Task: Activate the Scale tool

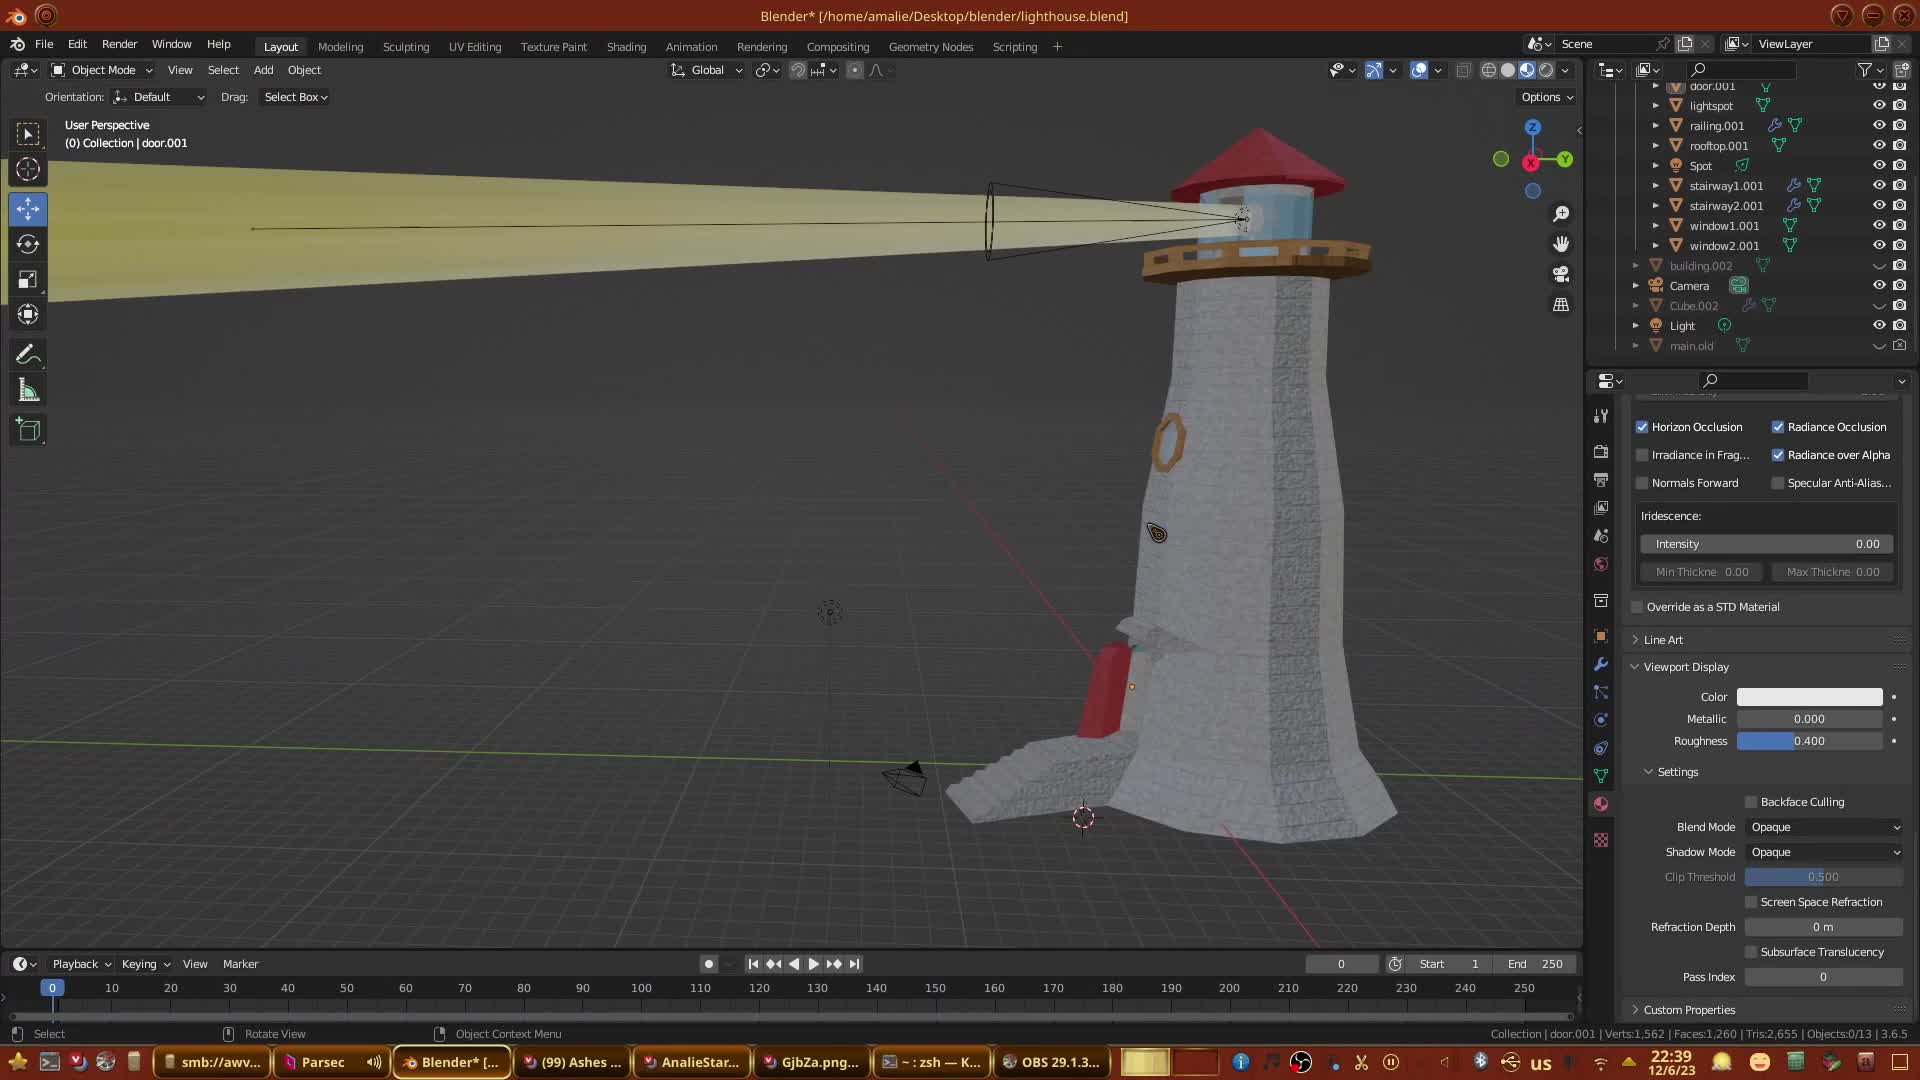Action: (x=28, y=280)
